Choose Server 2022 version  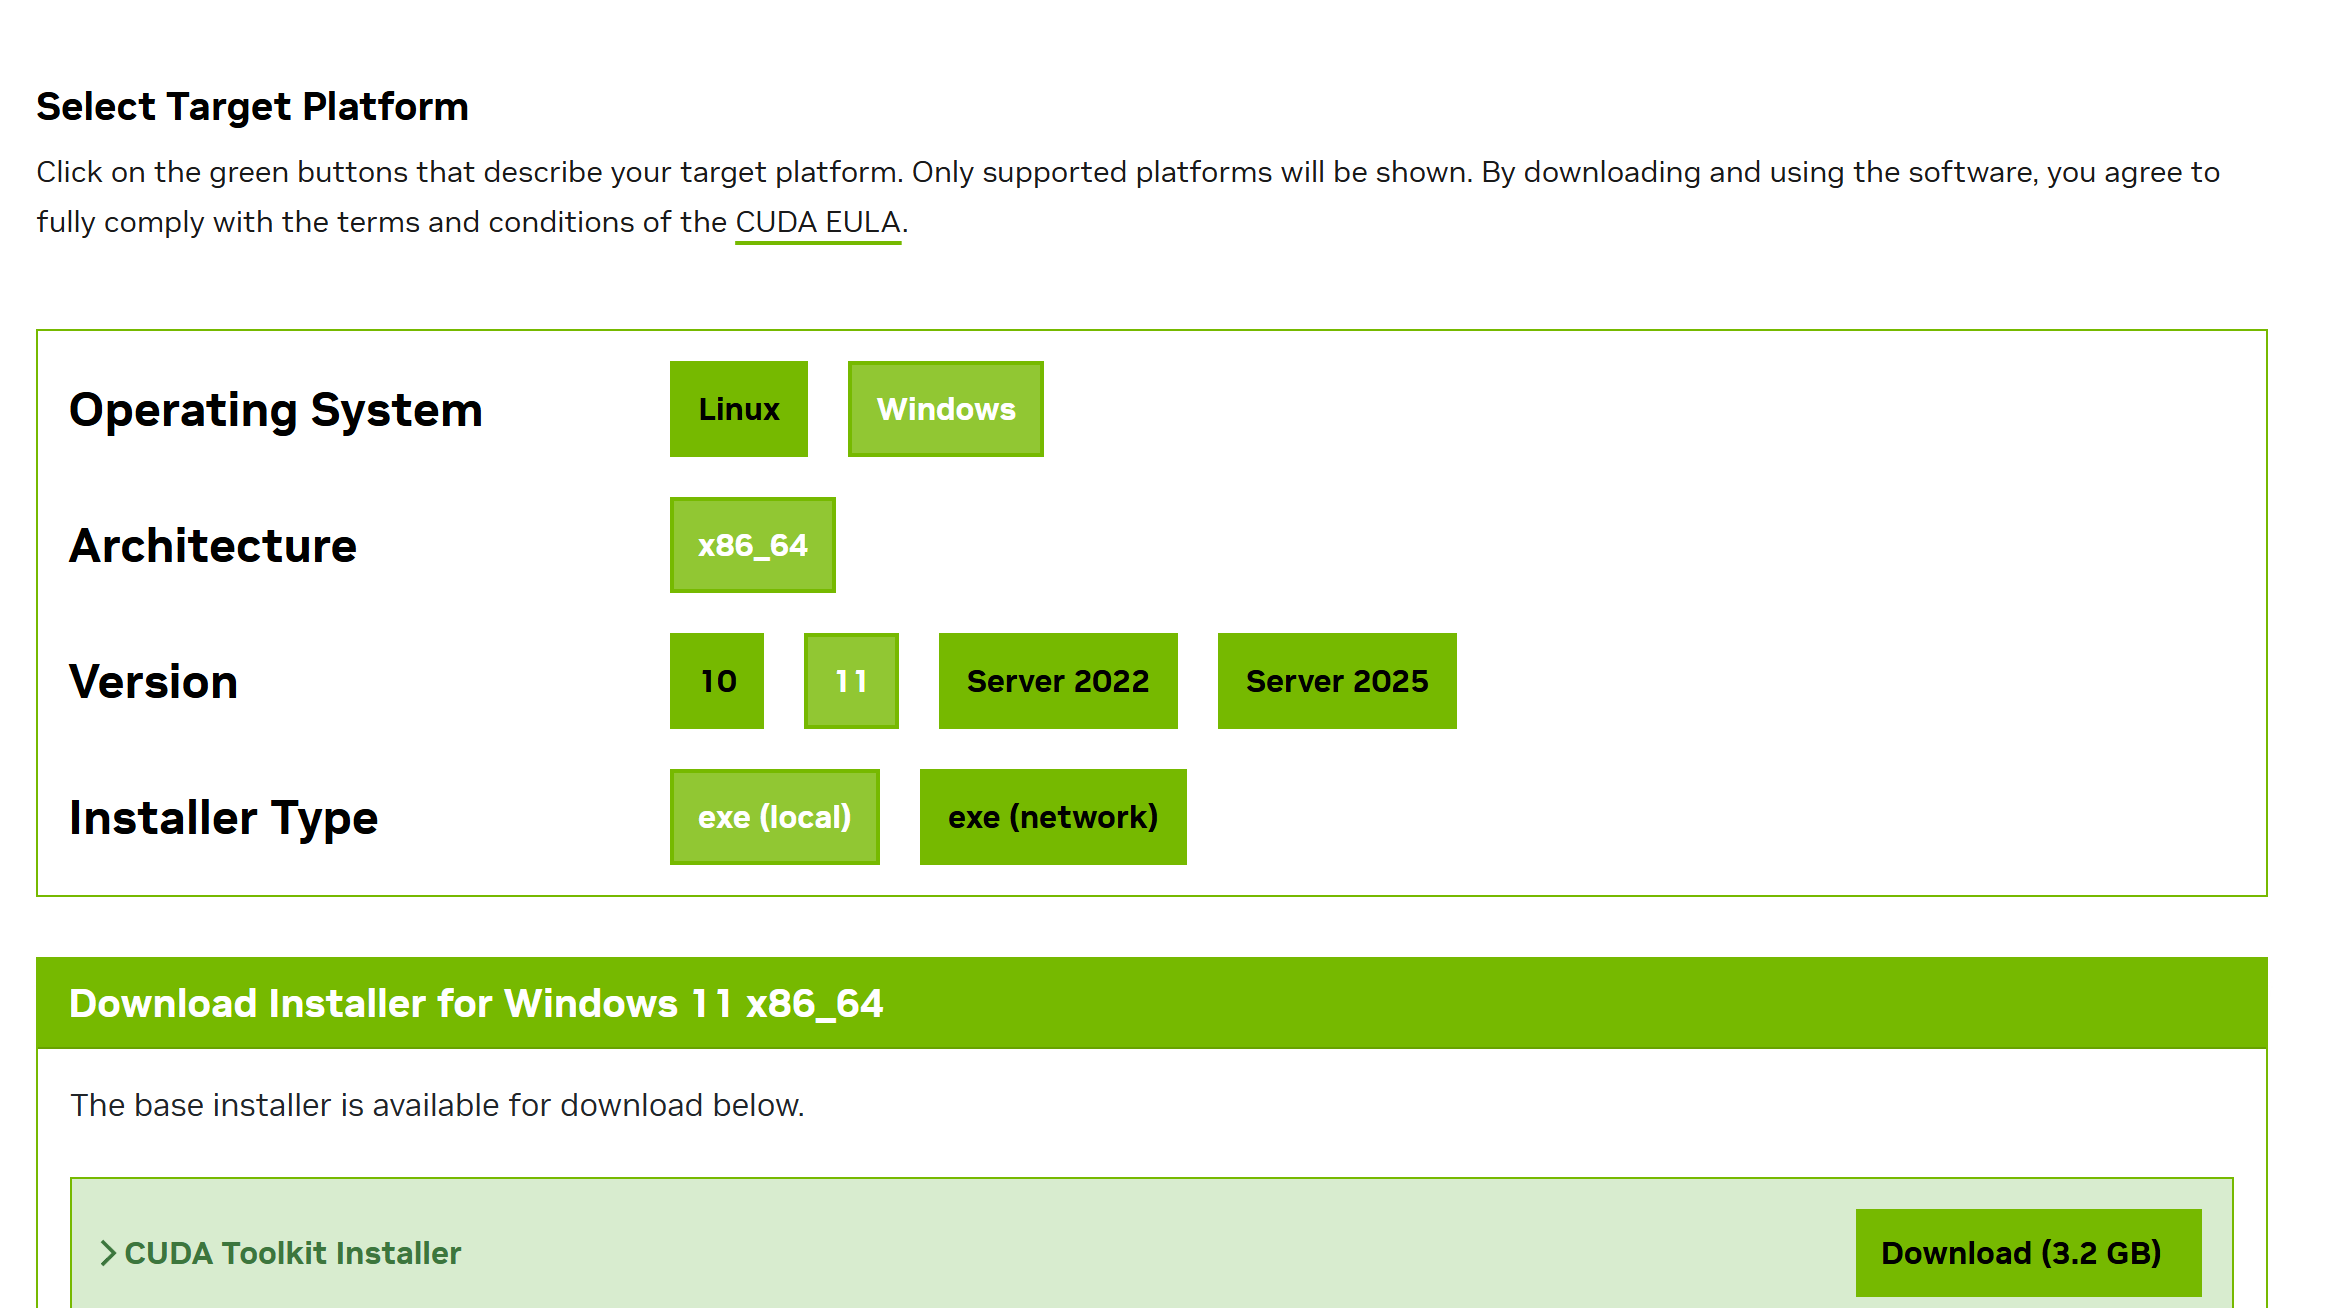pyautogui.click(x=1057, y=681)
